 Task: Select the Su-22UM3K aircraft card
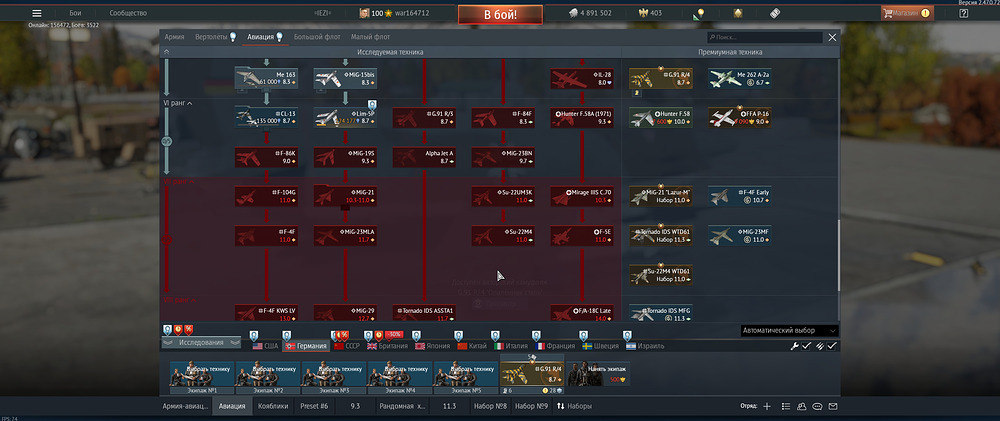503,196
